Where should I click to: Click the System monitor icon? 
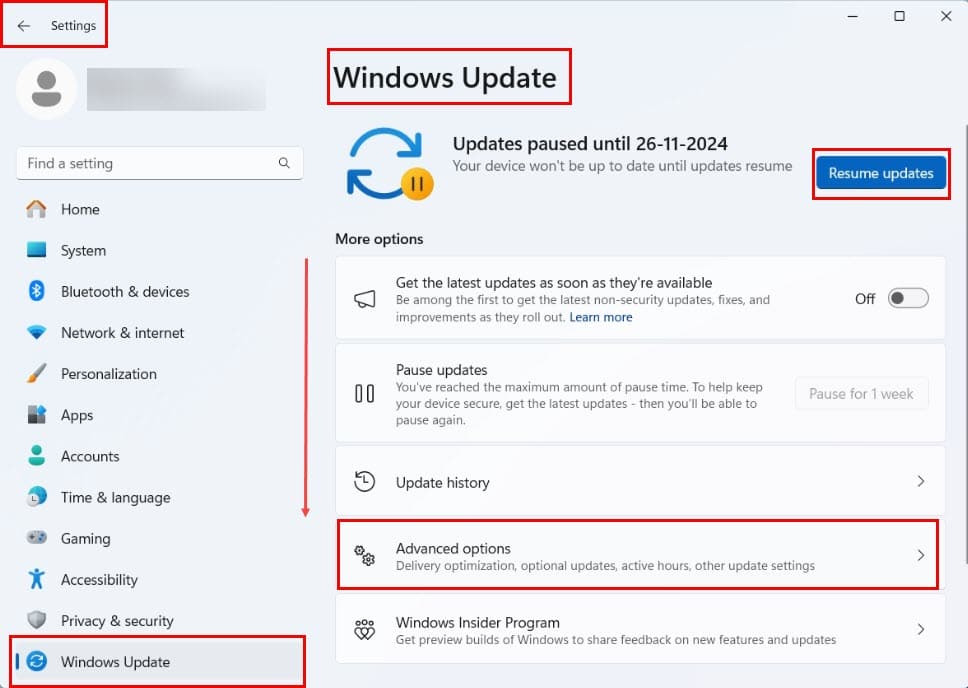click(x=36, y=250)
